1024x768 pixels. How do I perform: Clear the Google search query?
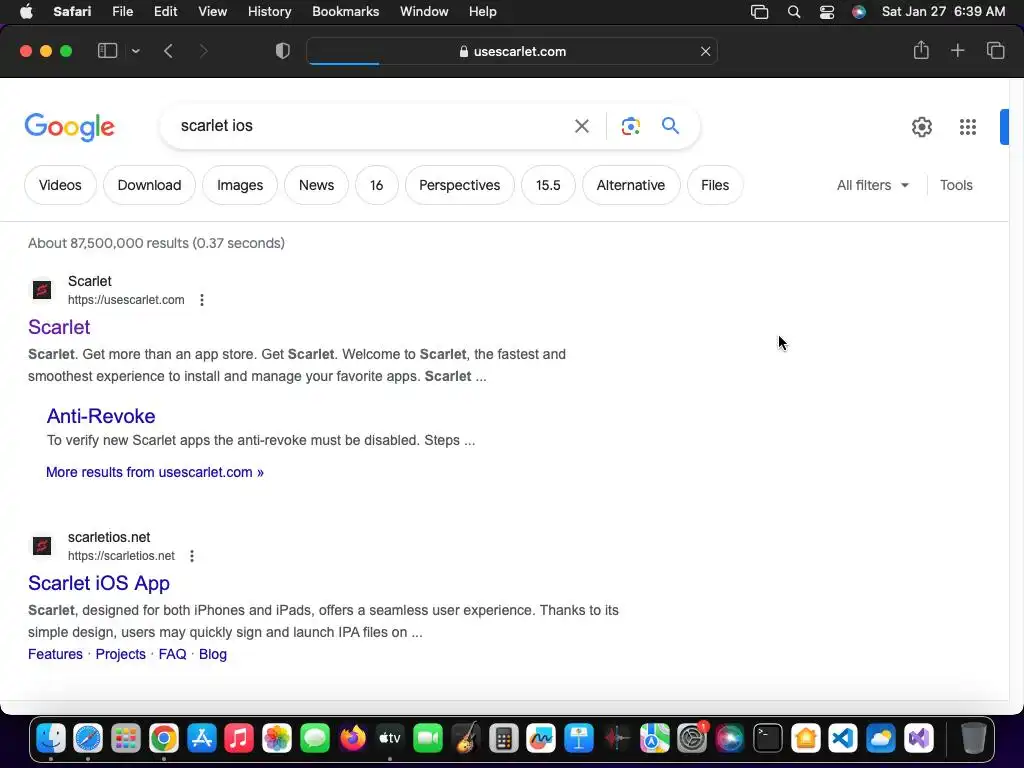tap(581, 126)
